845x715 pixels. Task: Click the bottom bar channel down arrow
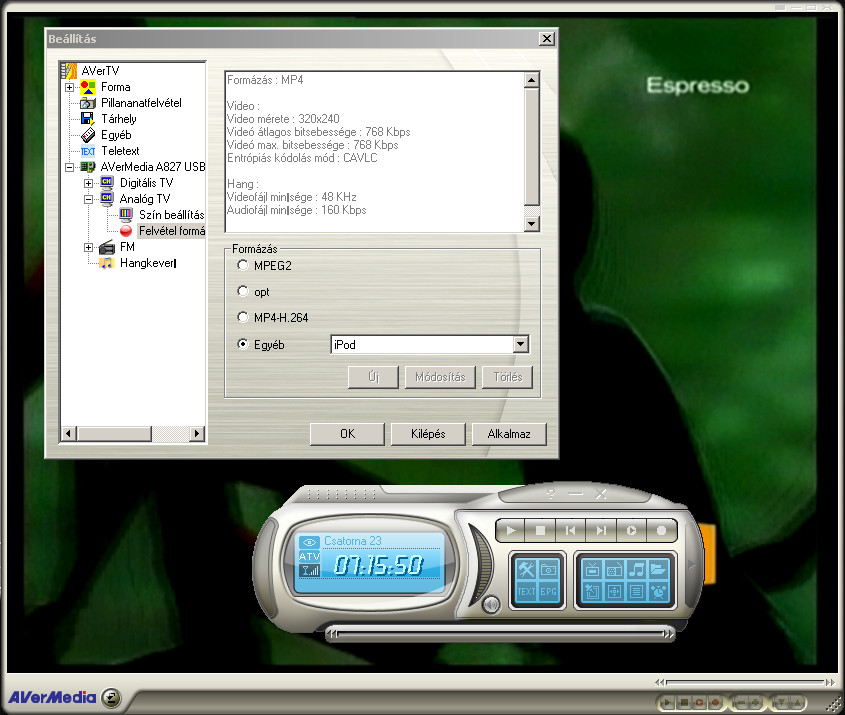tap(781, 703)
